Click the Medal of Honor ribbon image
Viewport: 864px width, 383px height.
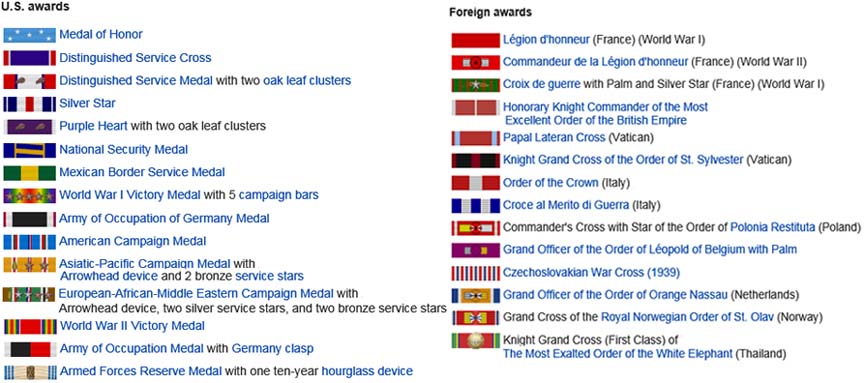click(x=30, y=35)
